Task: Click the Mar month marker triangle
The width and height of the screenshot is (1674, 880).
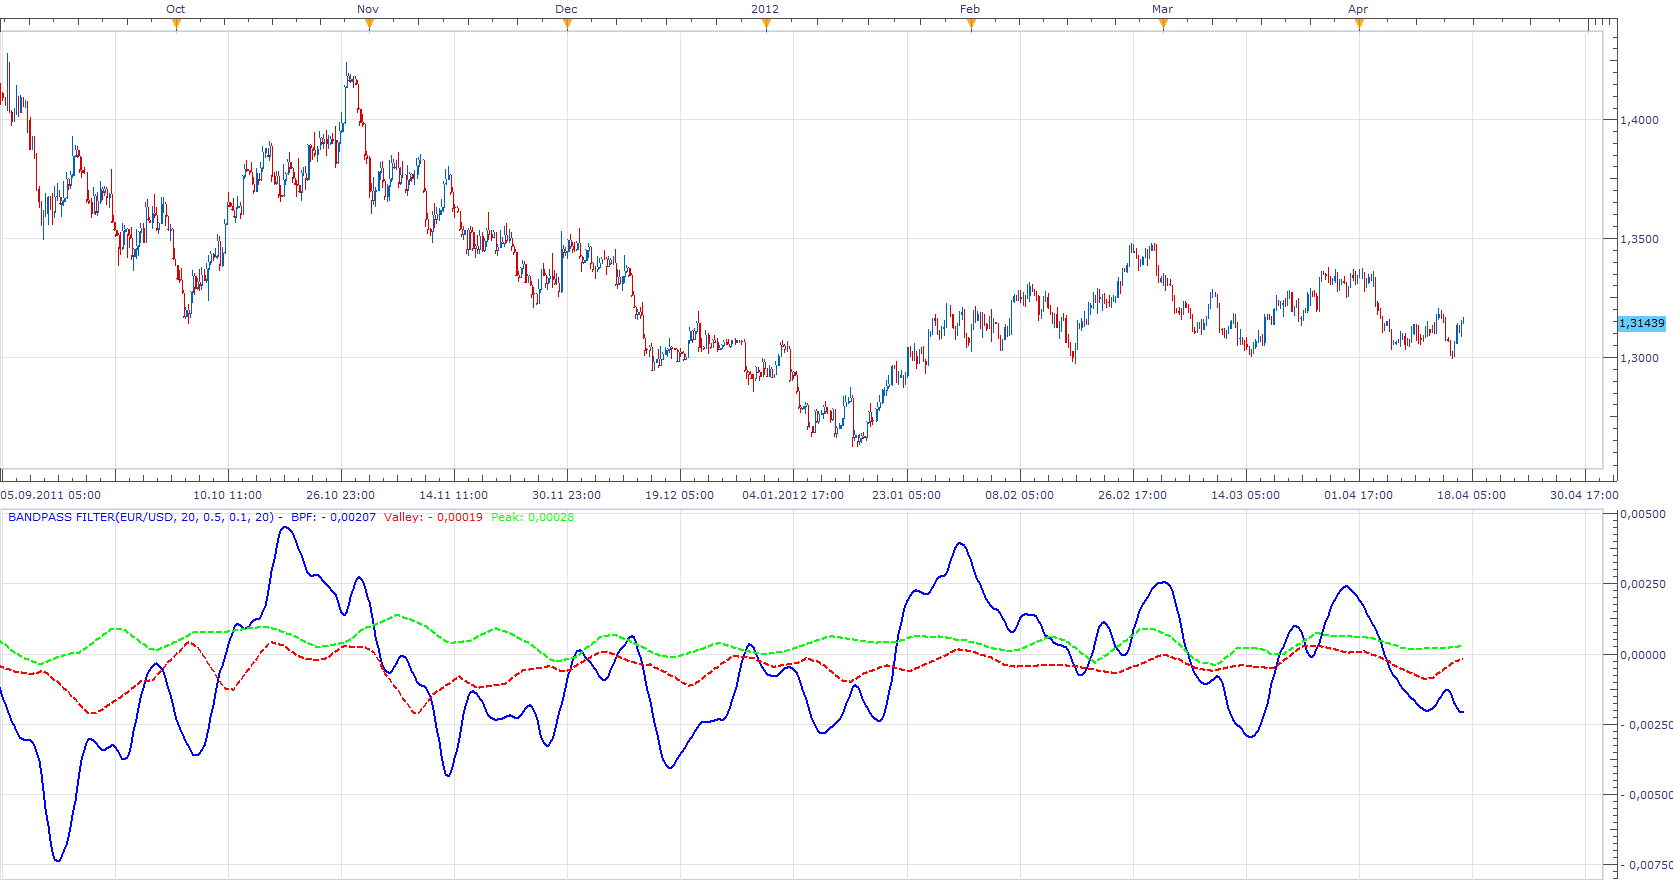Action: [x=1163, y=25]
